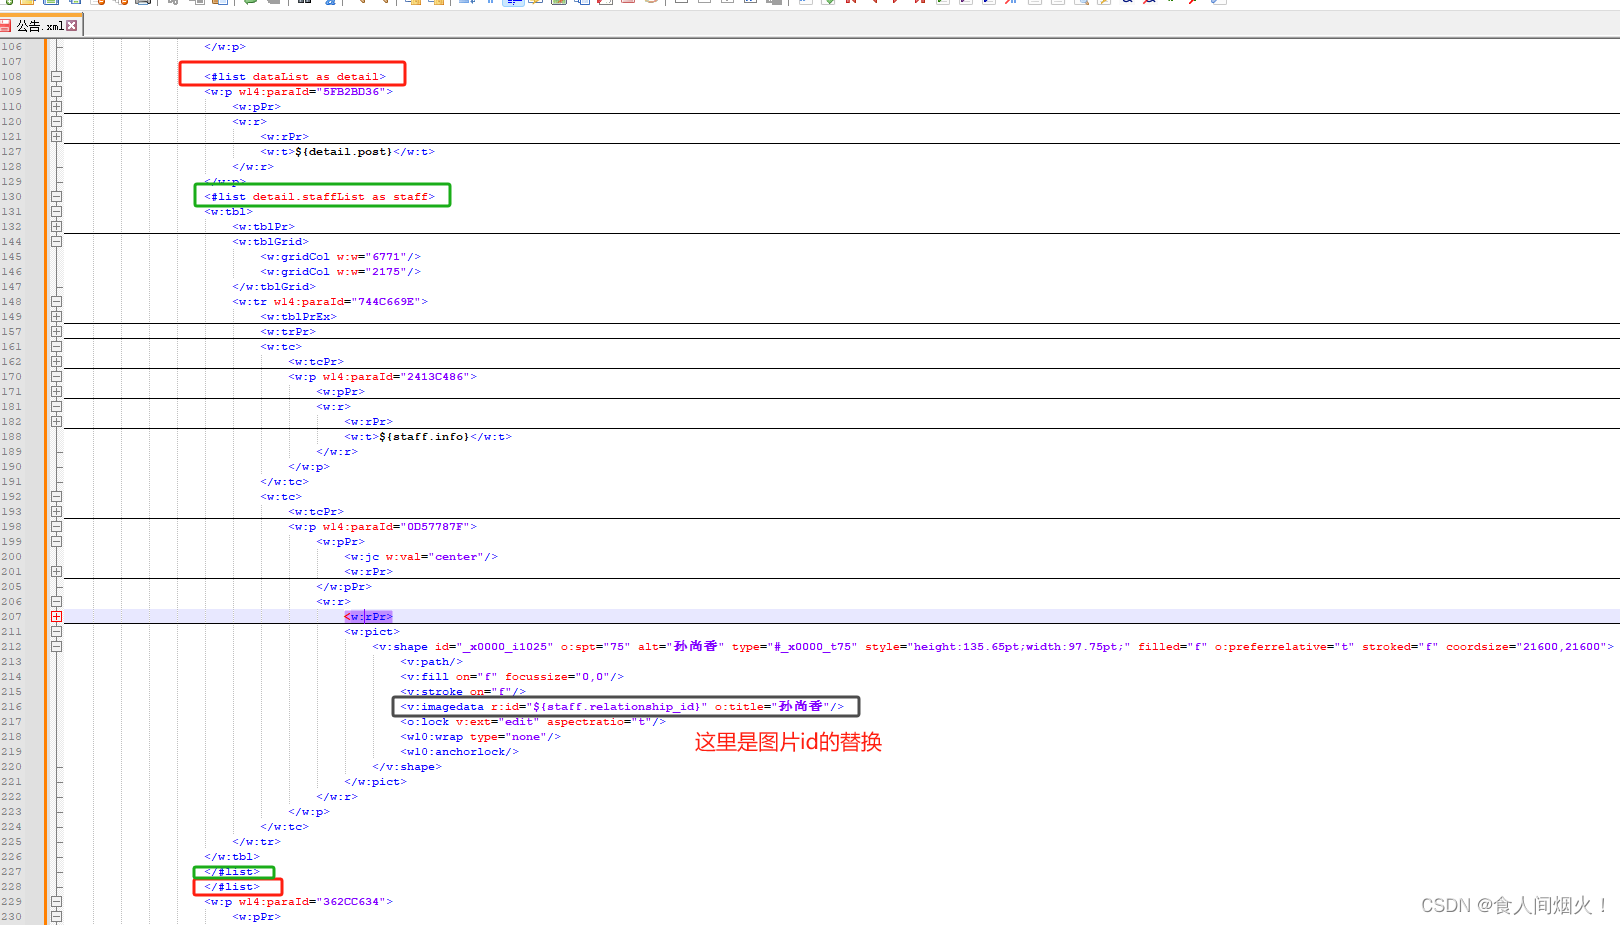The image size is (1620, 925).
Task: Expand folded w:tcPr block at line 162
Action: (x=56, y=362)
